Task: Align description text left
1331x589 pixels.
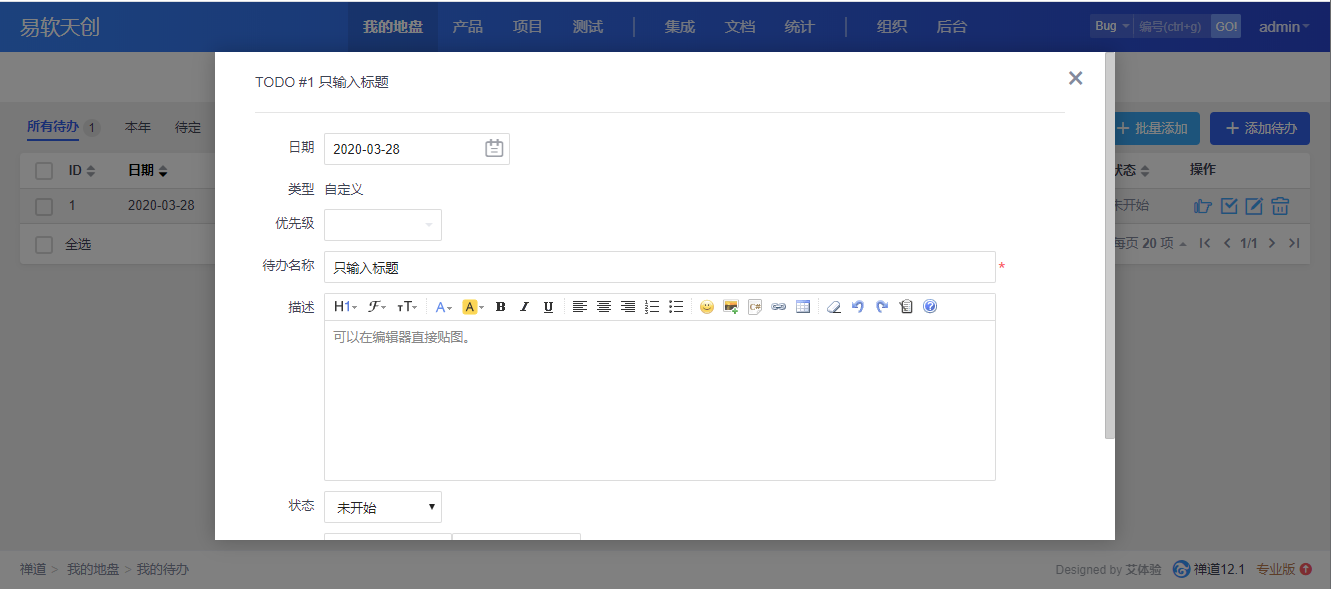Action: [x=580, y=307]
